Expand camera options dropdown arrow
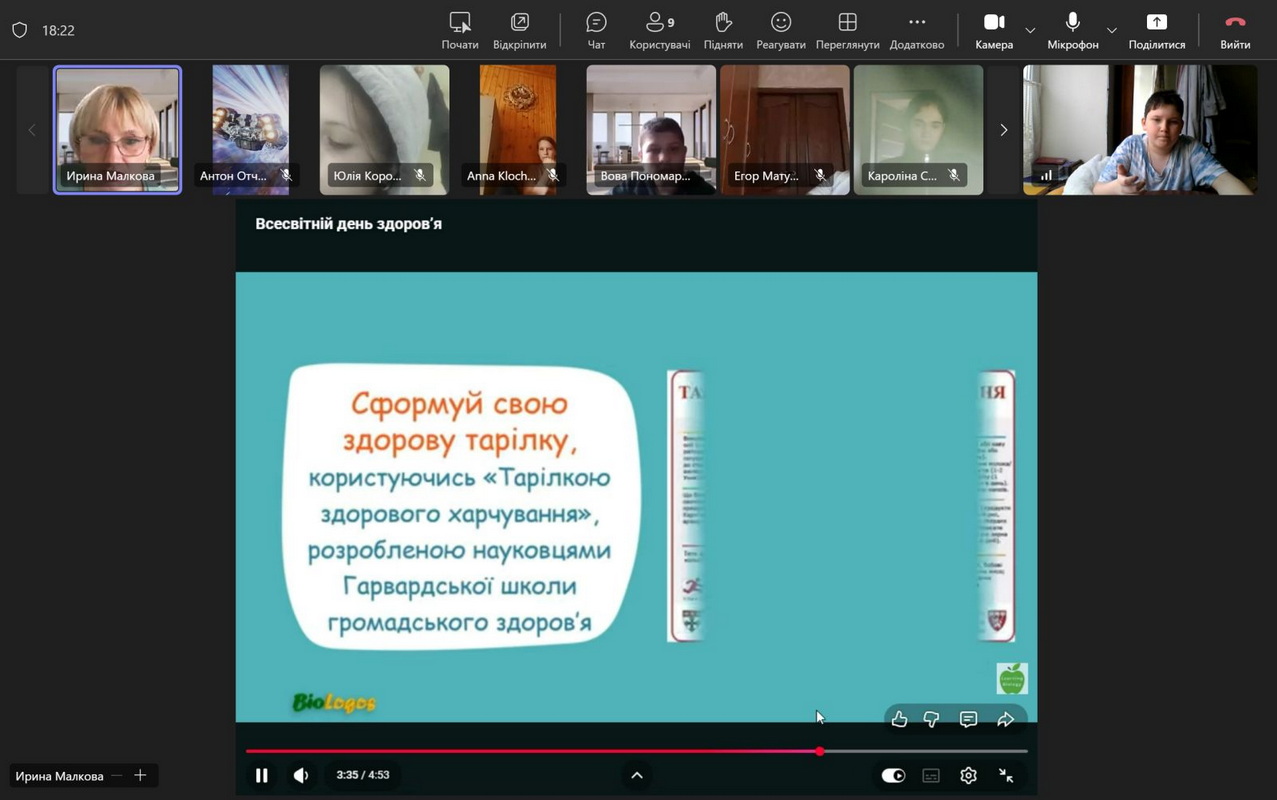The height and width of the screenshot is (800, 1277). point(1030,31)
